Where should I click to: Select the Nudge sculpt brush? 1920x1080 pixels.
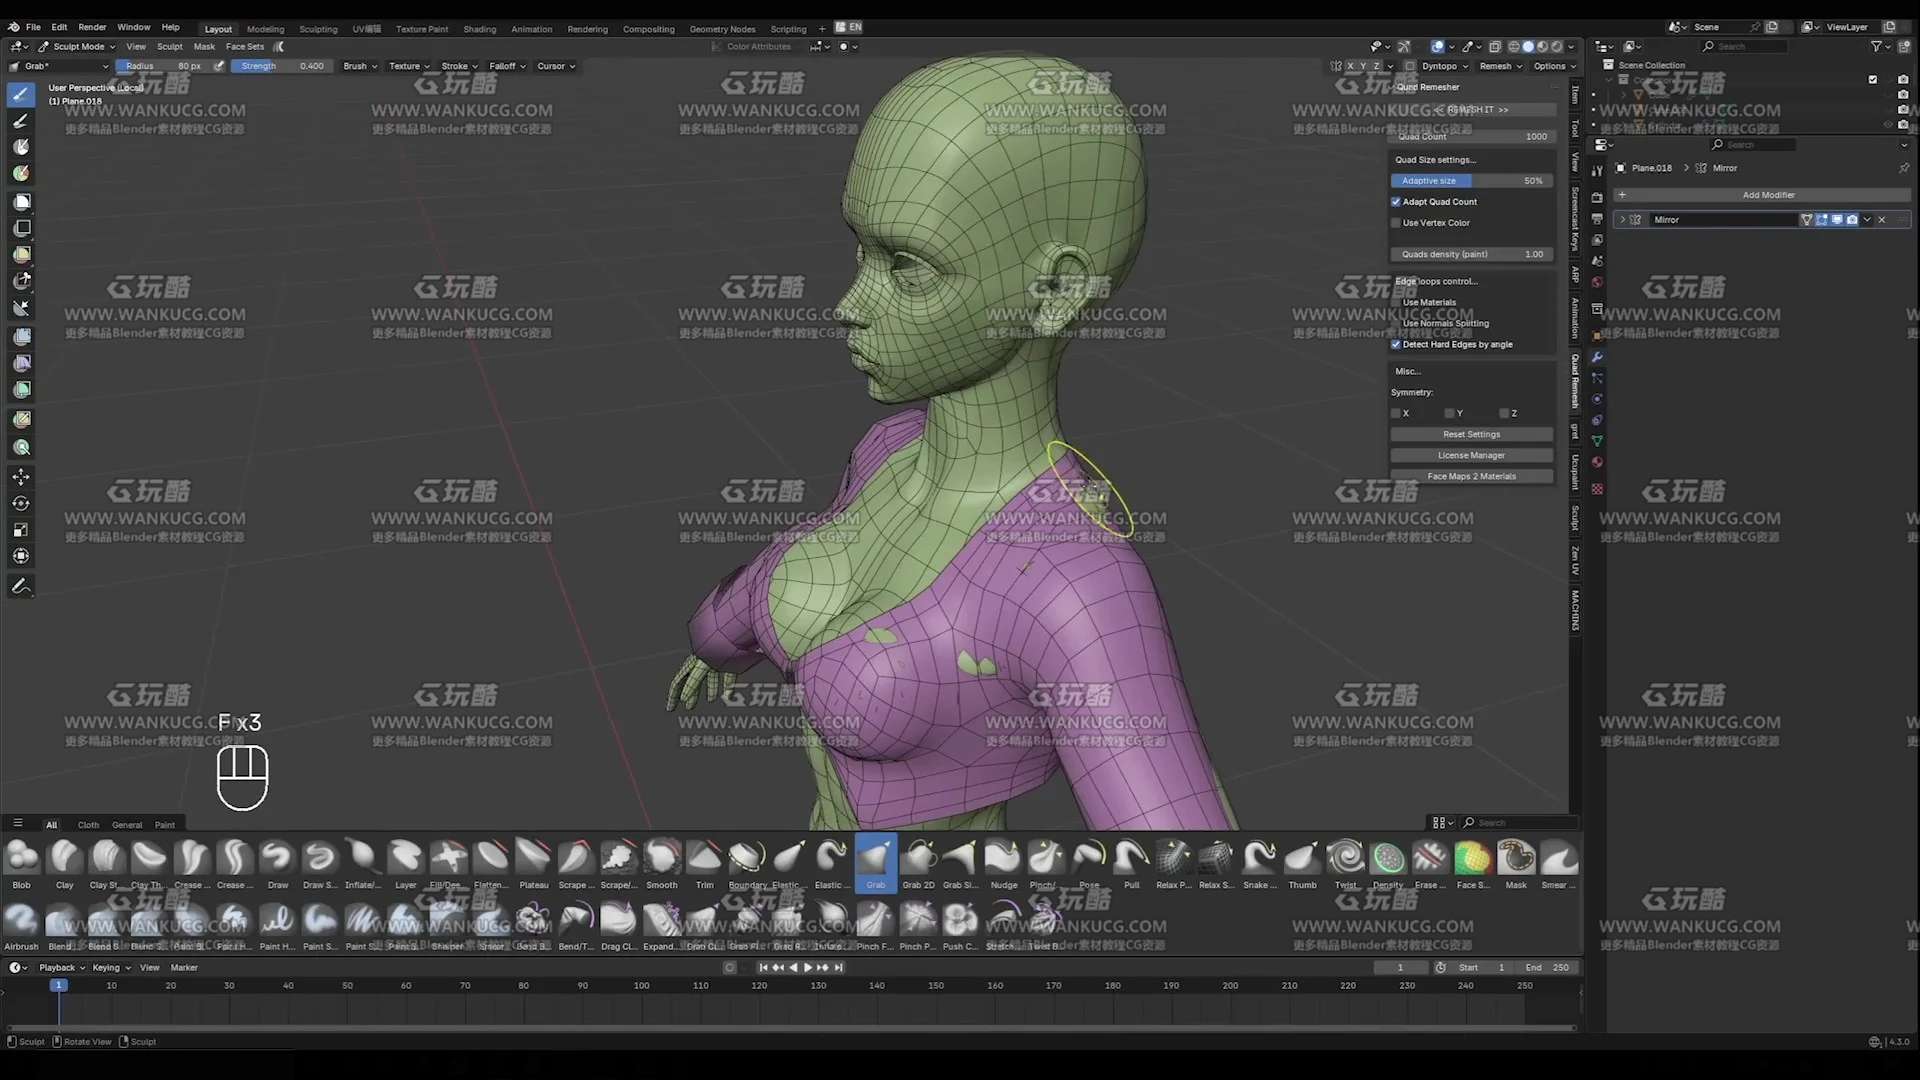pyautogui.click(x=1003, y=864)
